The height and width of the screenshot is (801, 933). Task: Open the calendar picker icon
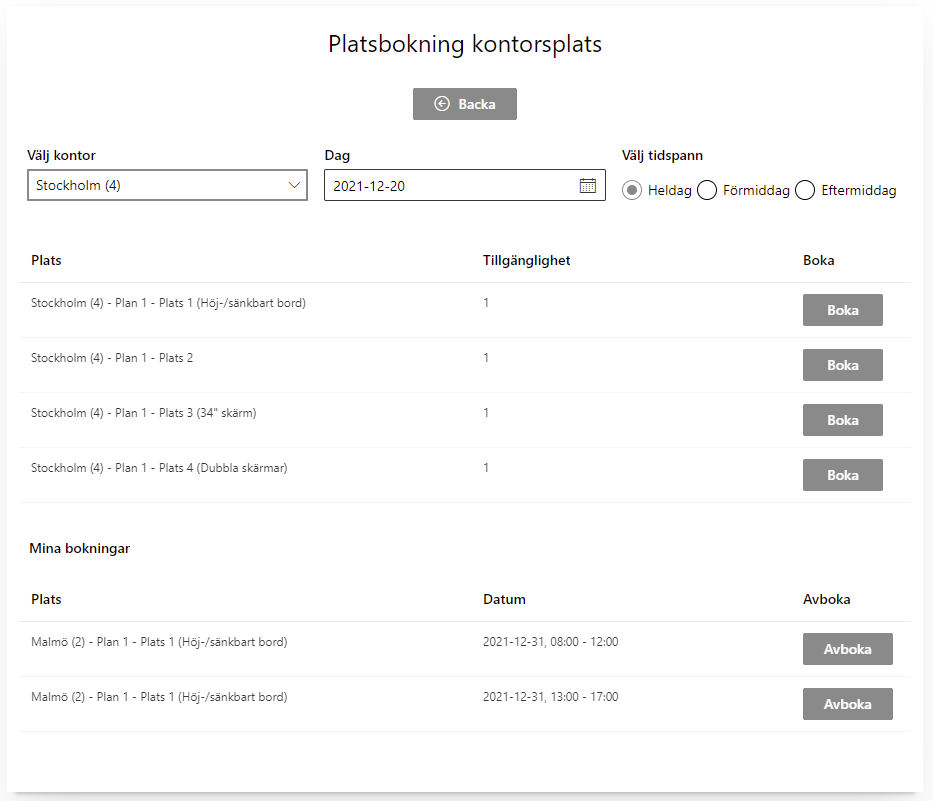click(587, 186)
